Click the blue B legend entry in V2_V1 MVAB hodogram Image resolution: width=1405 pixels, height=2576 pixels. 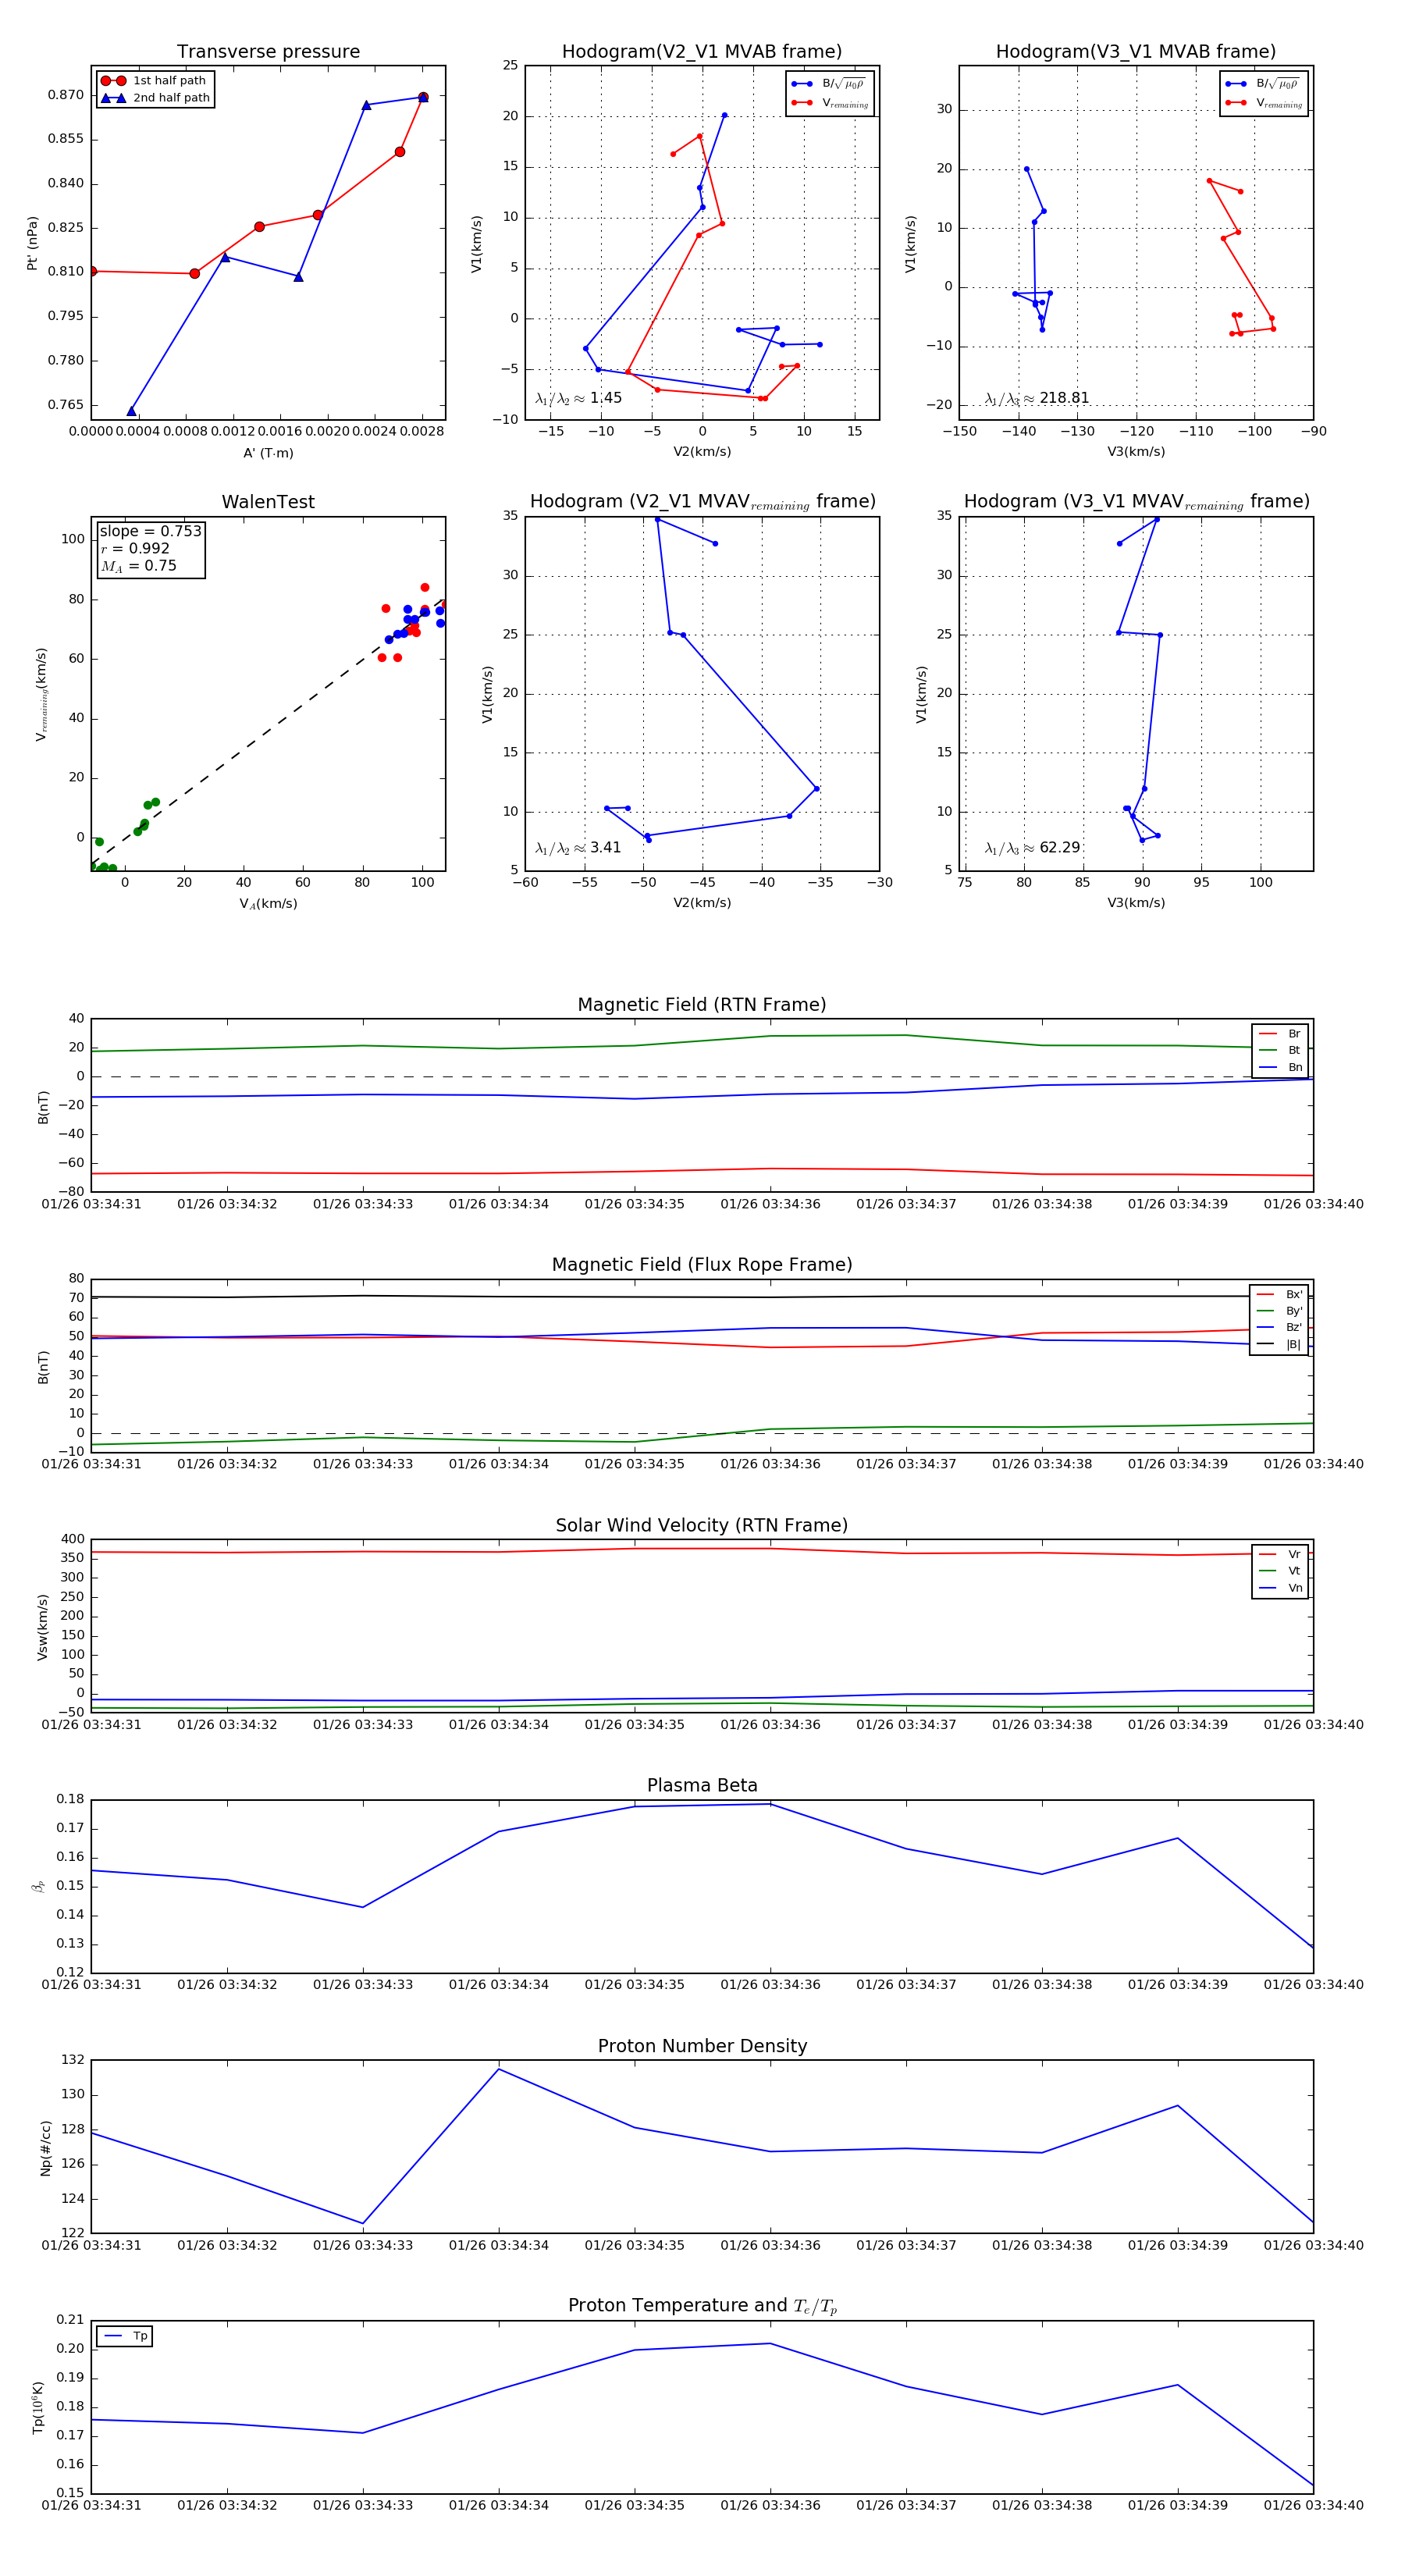pyautogui.click(x=830, y=84)
